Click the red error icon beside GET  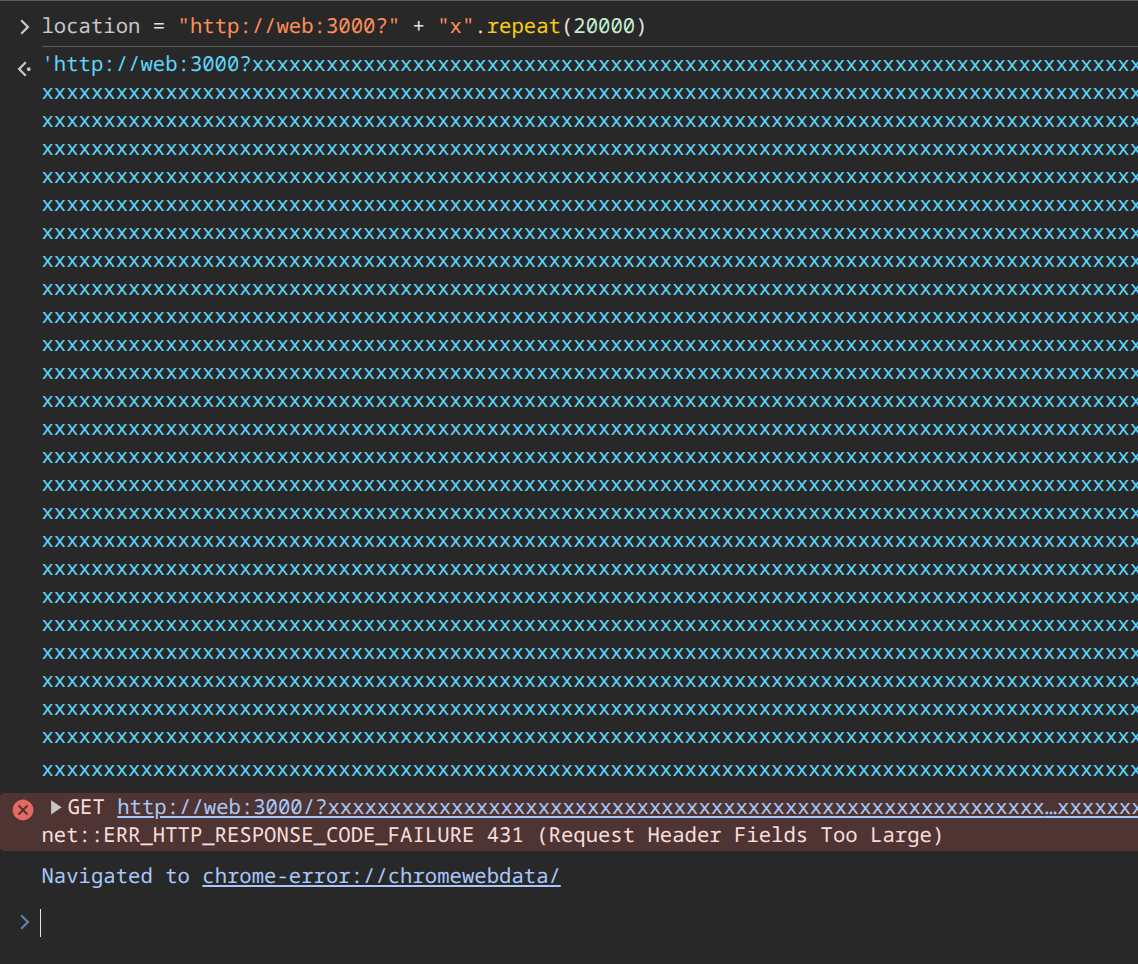click(x=23, y=809)
